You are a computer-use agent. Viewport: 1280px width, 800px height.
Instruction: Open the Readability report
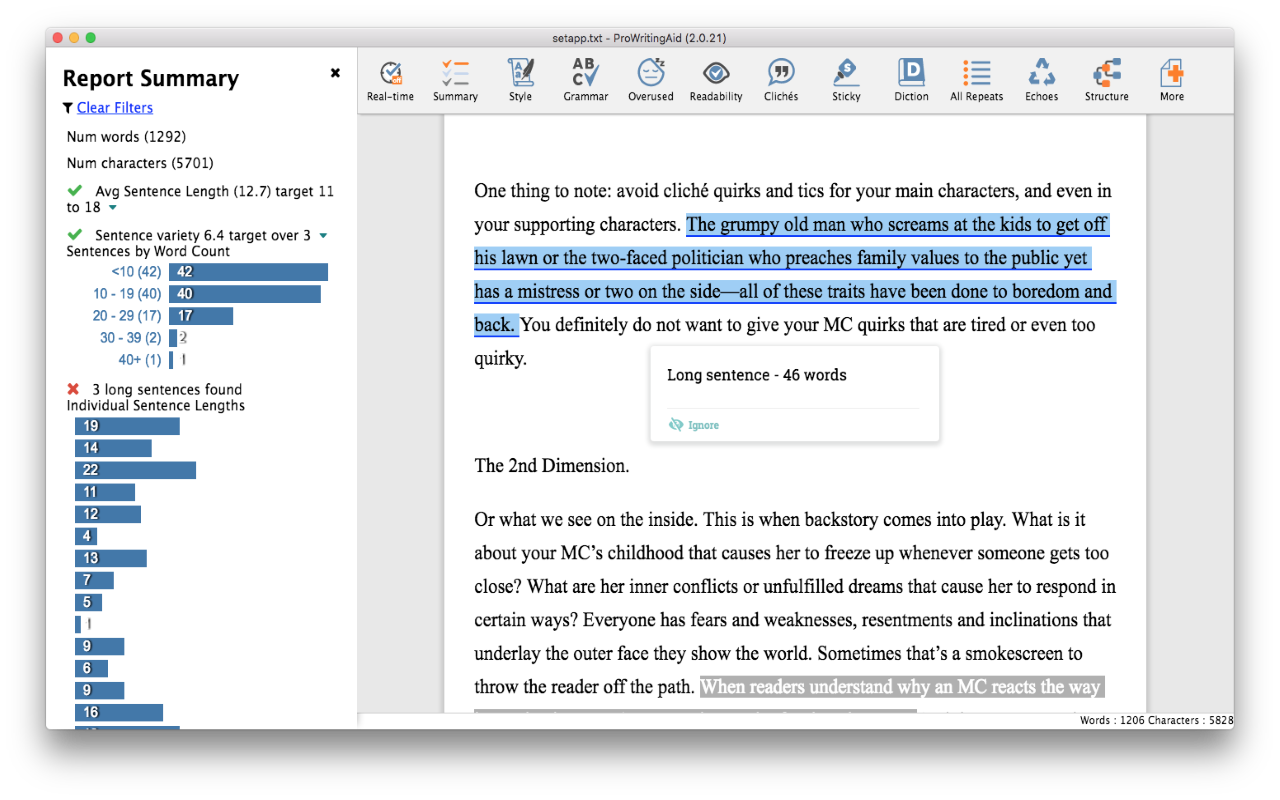tap(716, 80)
